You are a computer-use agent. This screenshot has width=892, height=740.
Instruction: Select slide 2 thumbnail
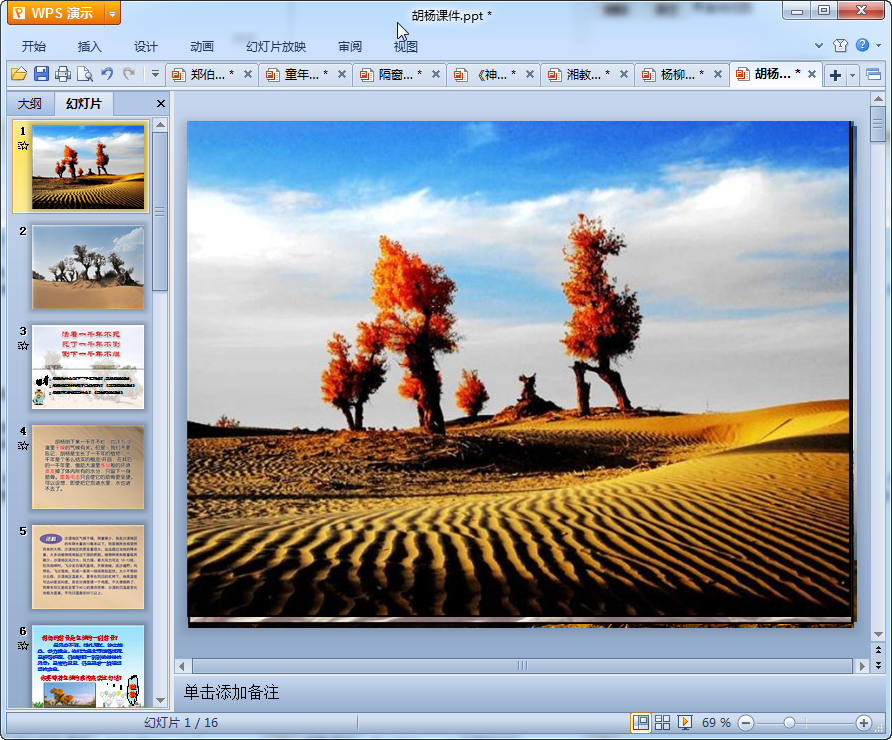[88, 267]
